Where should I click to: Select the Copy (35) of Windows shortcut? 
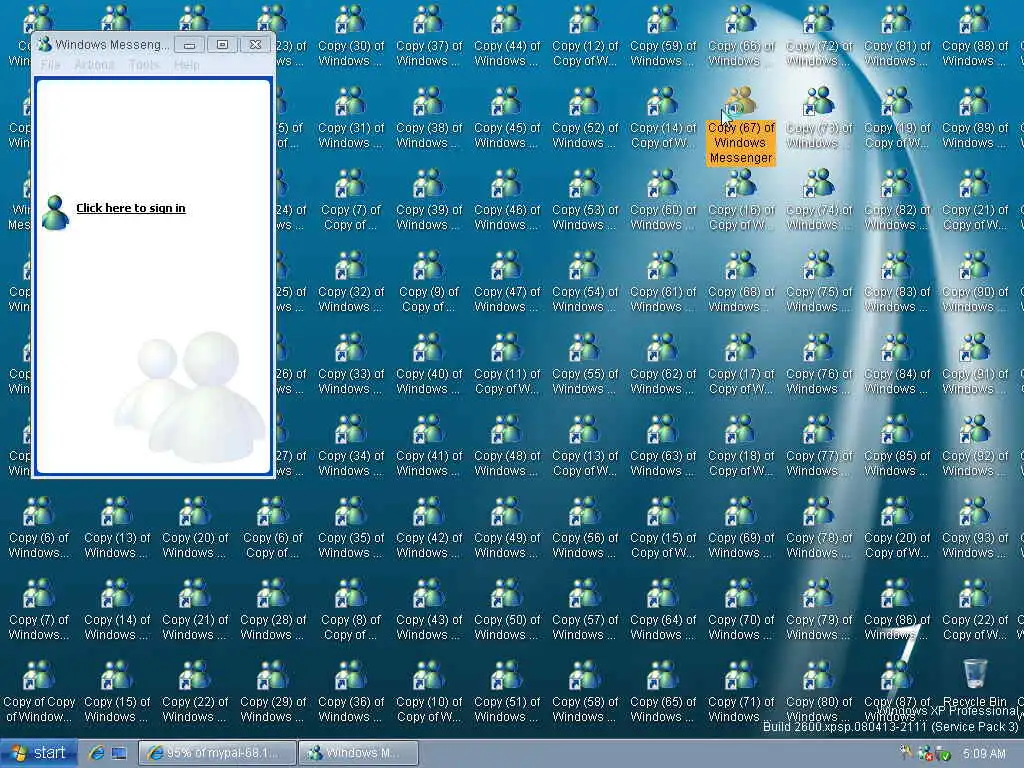[351, 528]
